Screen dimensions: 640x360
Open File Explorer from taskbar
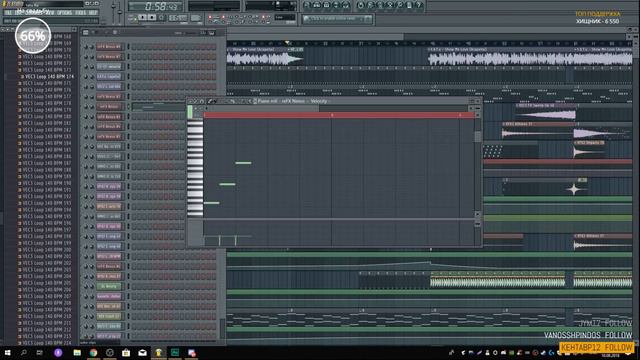click(77, 353)
